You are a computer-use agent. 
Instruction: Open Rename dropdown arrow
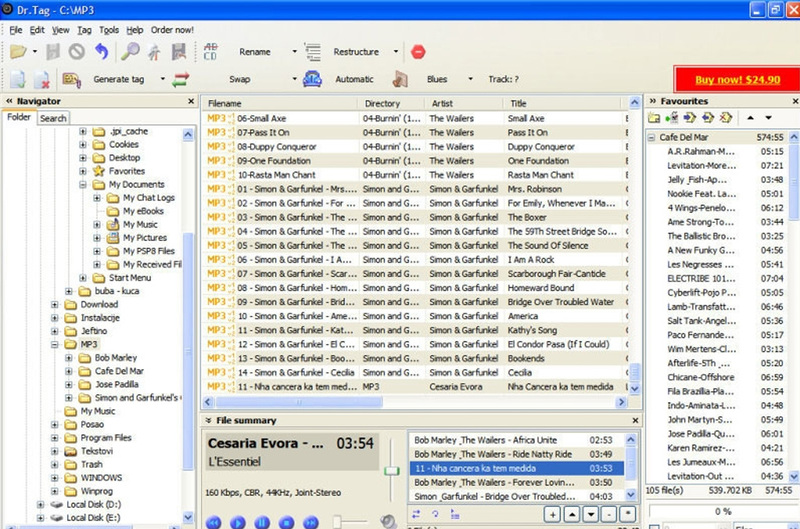(294, 52)
